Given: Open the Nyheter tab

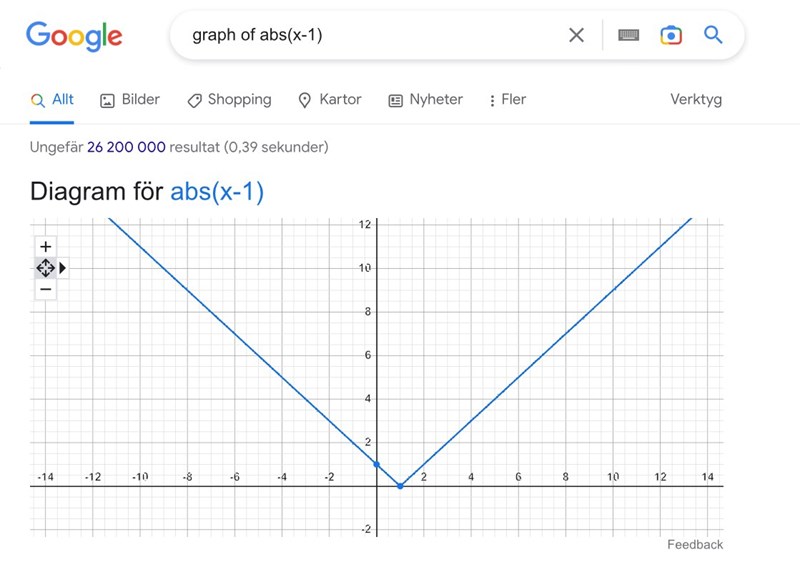Looking at the screenshot, I should point(426,100).
